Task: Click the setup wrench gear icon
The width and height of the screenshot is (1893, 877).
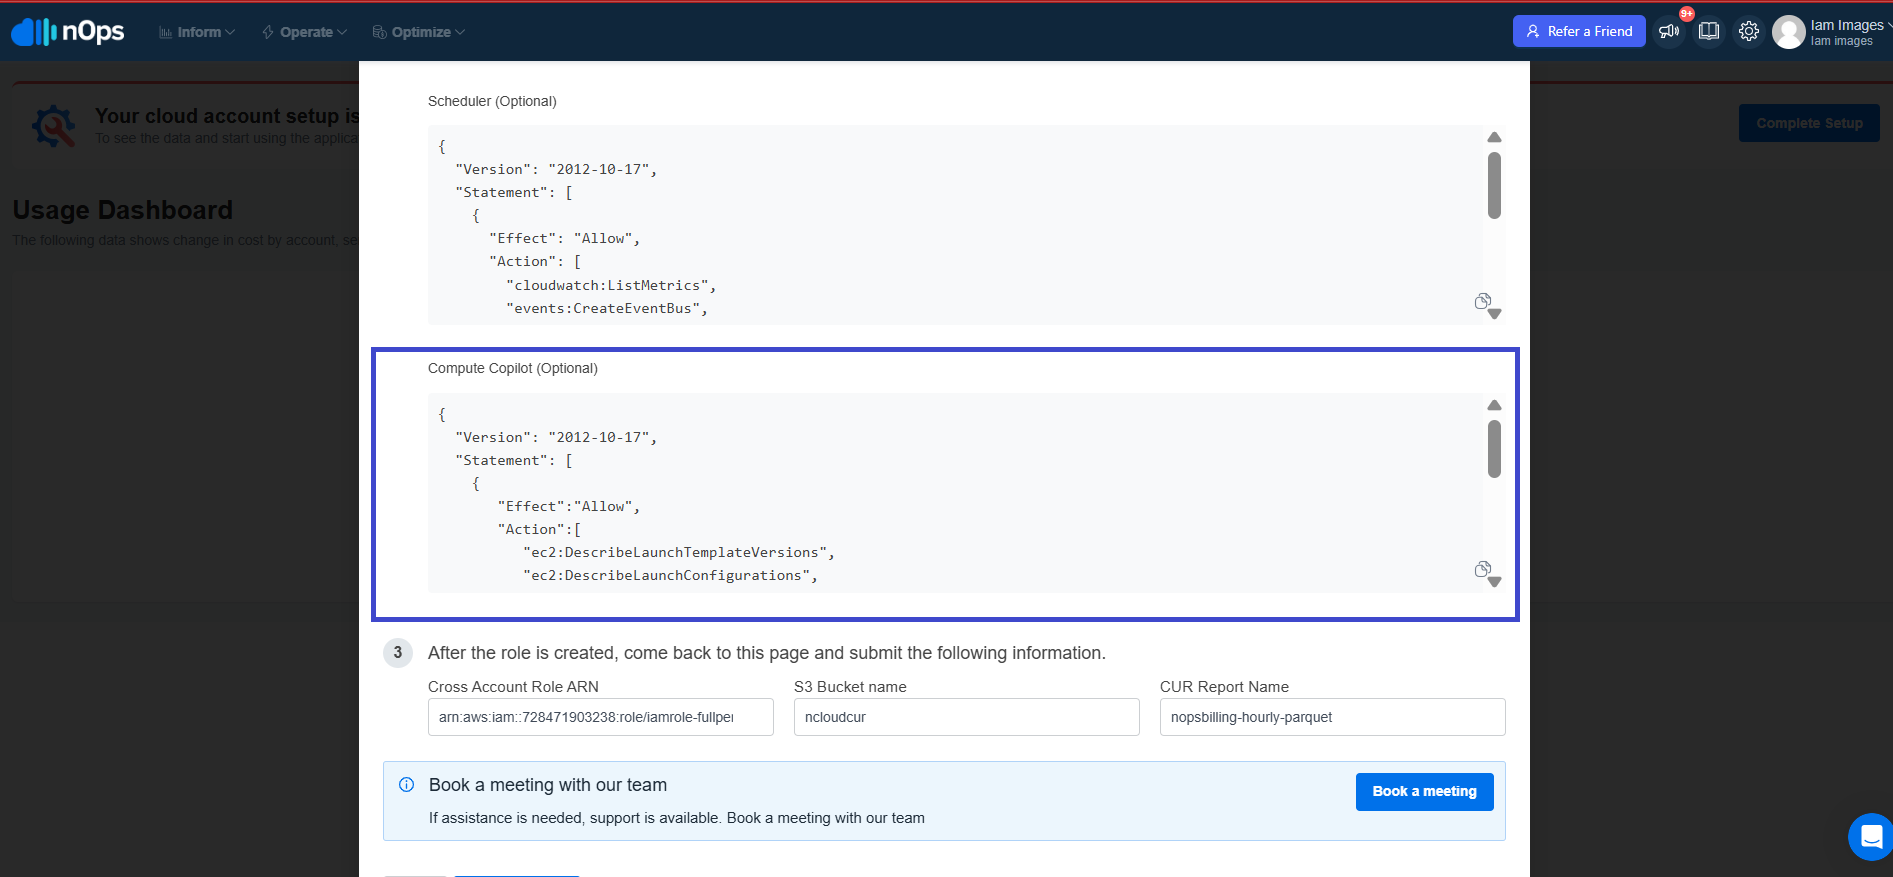Action: tap(53, 127)
